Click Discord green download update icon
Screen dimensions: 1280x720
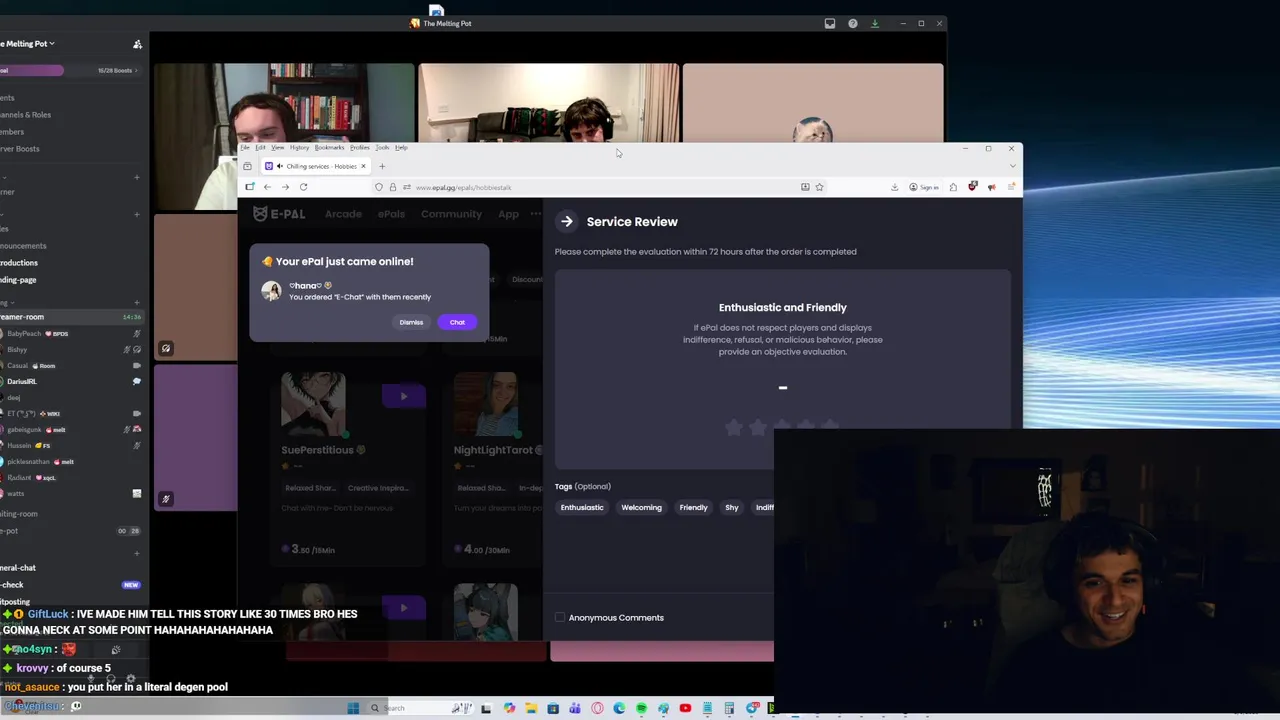tap(875, 23)
